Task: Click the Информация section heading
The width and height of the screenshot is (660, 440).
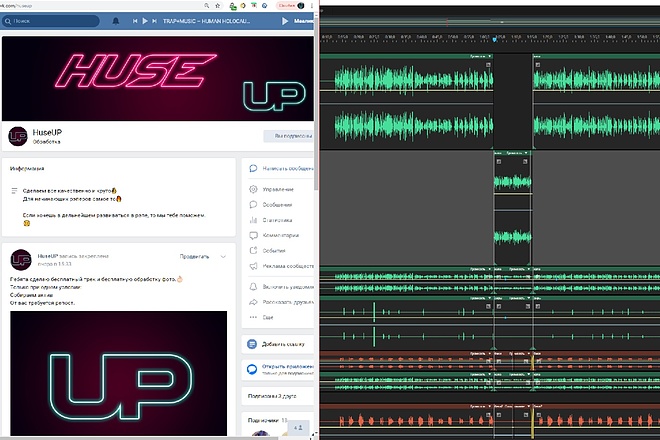Action: click(27, 168)
